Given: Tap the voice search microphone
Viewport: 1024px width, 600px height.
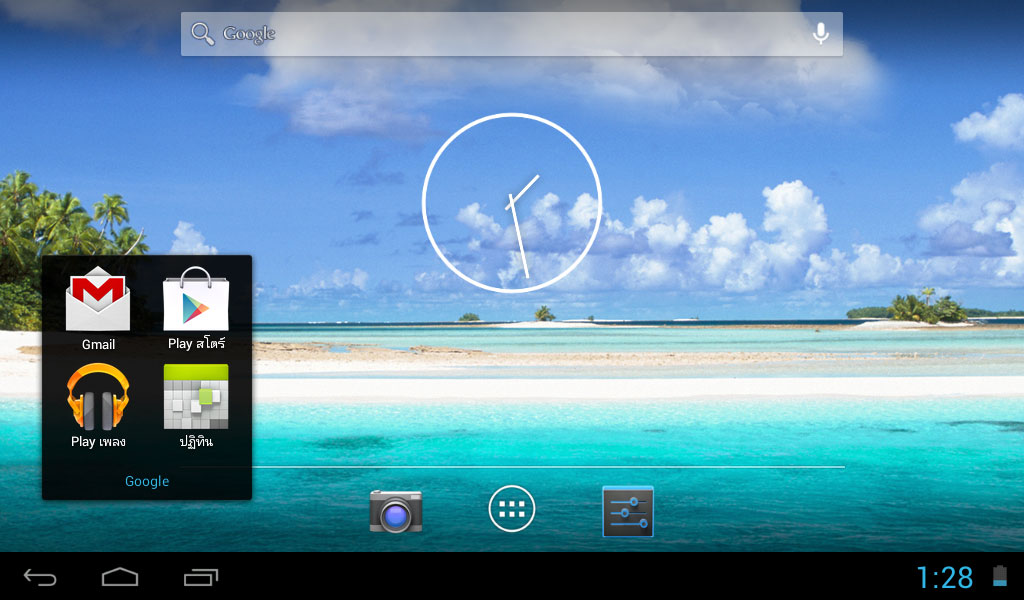Looking at the screenshot, I should click(821, 33).
